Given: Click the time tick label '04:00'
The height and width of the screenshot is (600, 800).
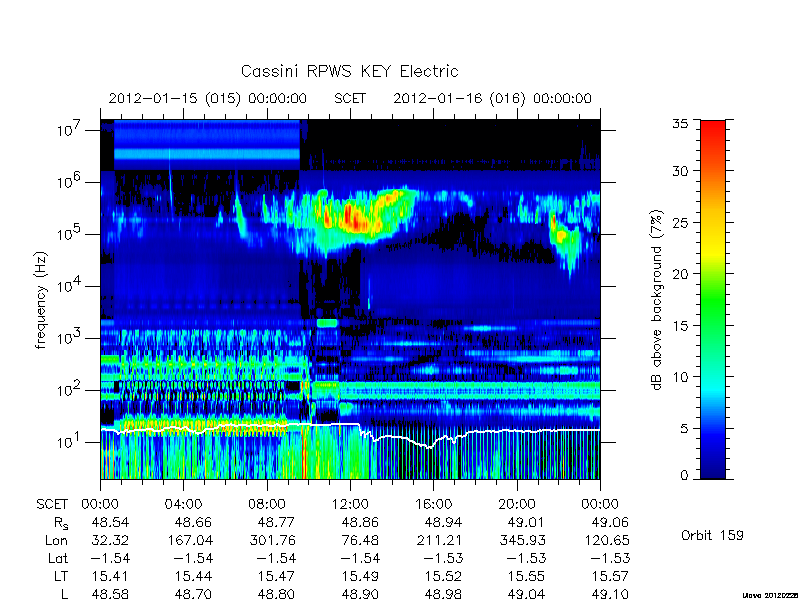Looking at the screenshot, I should [183, 505].
